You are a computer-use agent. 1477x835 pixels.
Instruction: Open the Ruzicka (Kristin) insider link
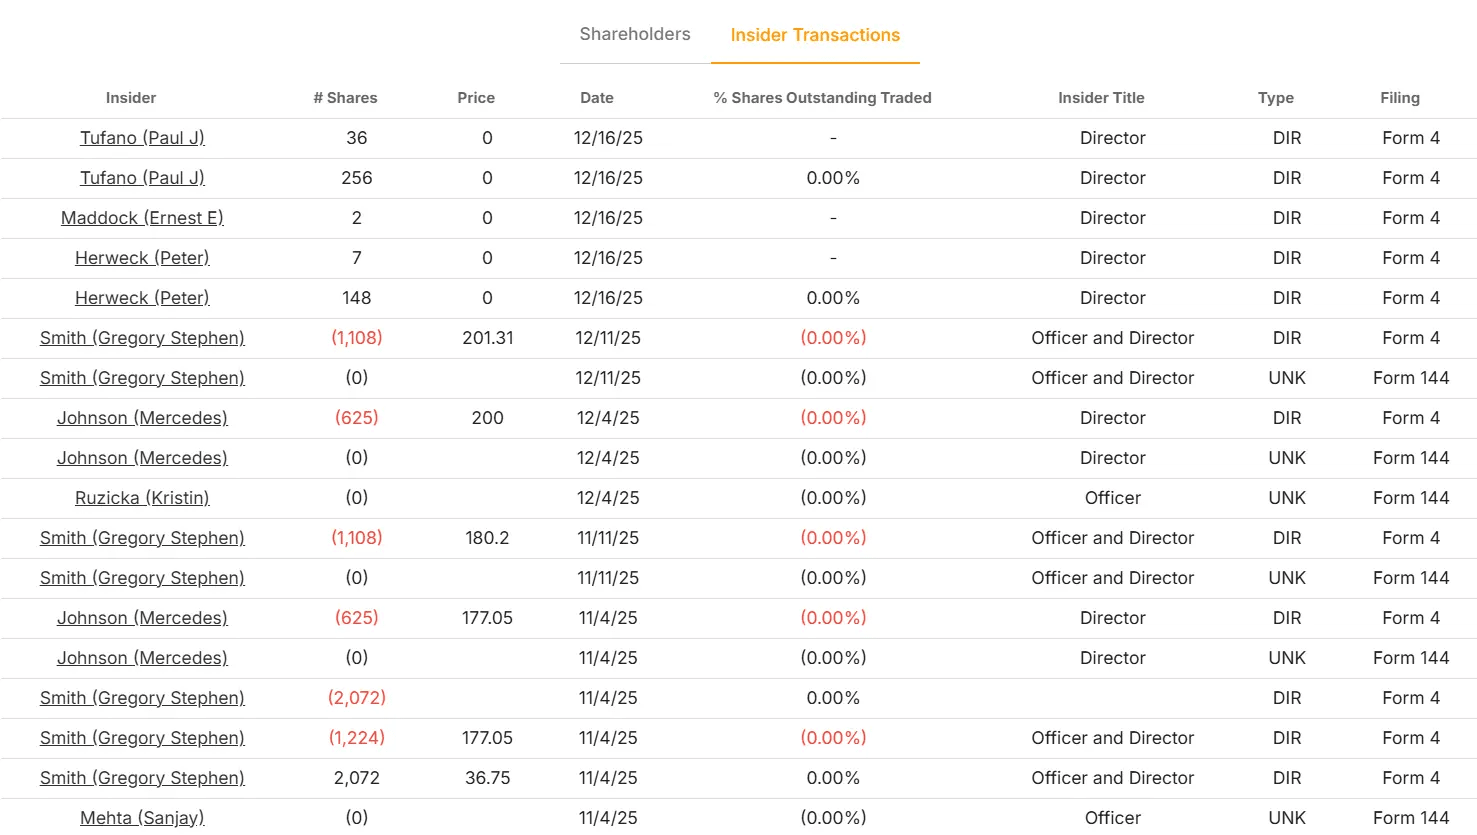pyautogui.click(x=142, y=498)
